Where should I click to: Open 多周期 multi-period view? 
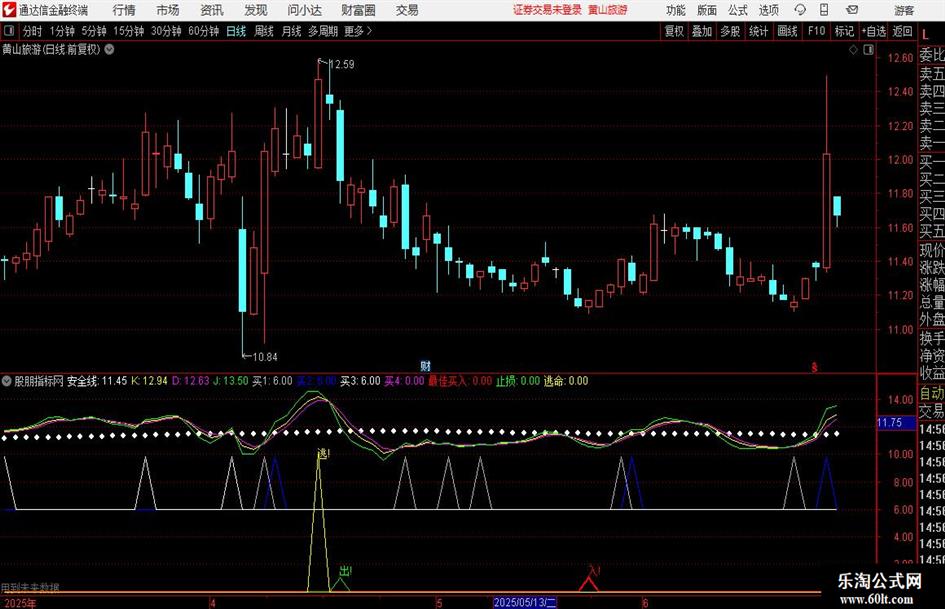pos(323,31)
